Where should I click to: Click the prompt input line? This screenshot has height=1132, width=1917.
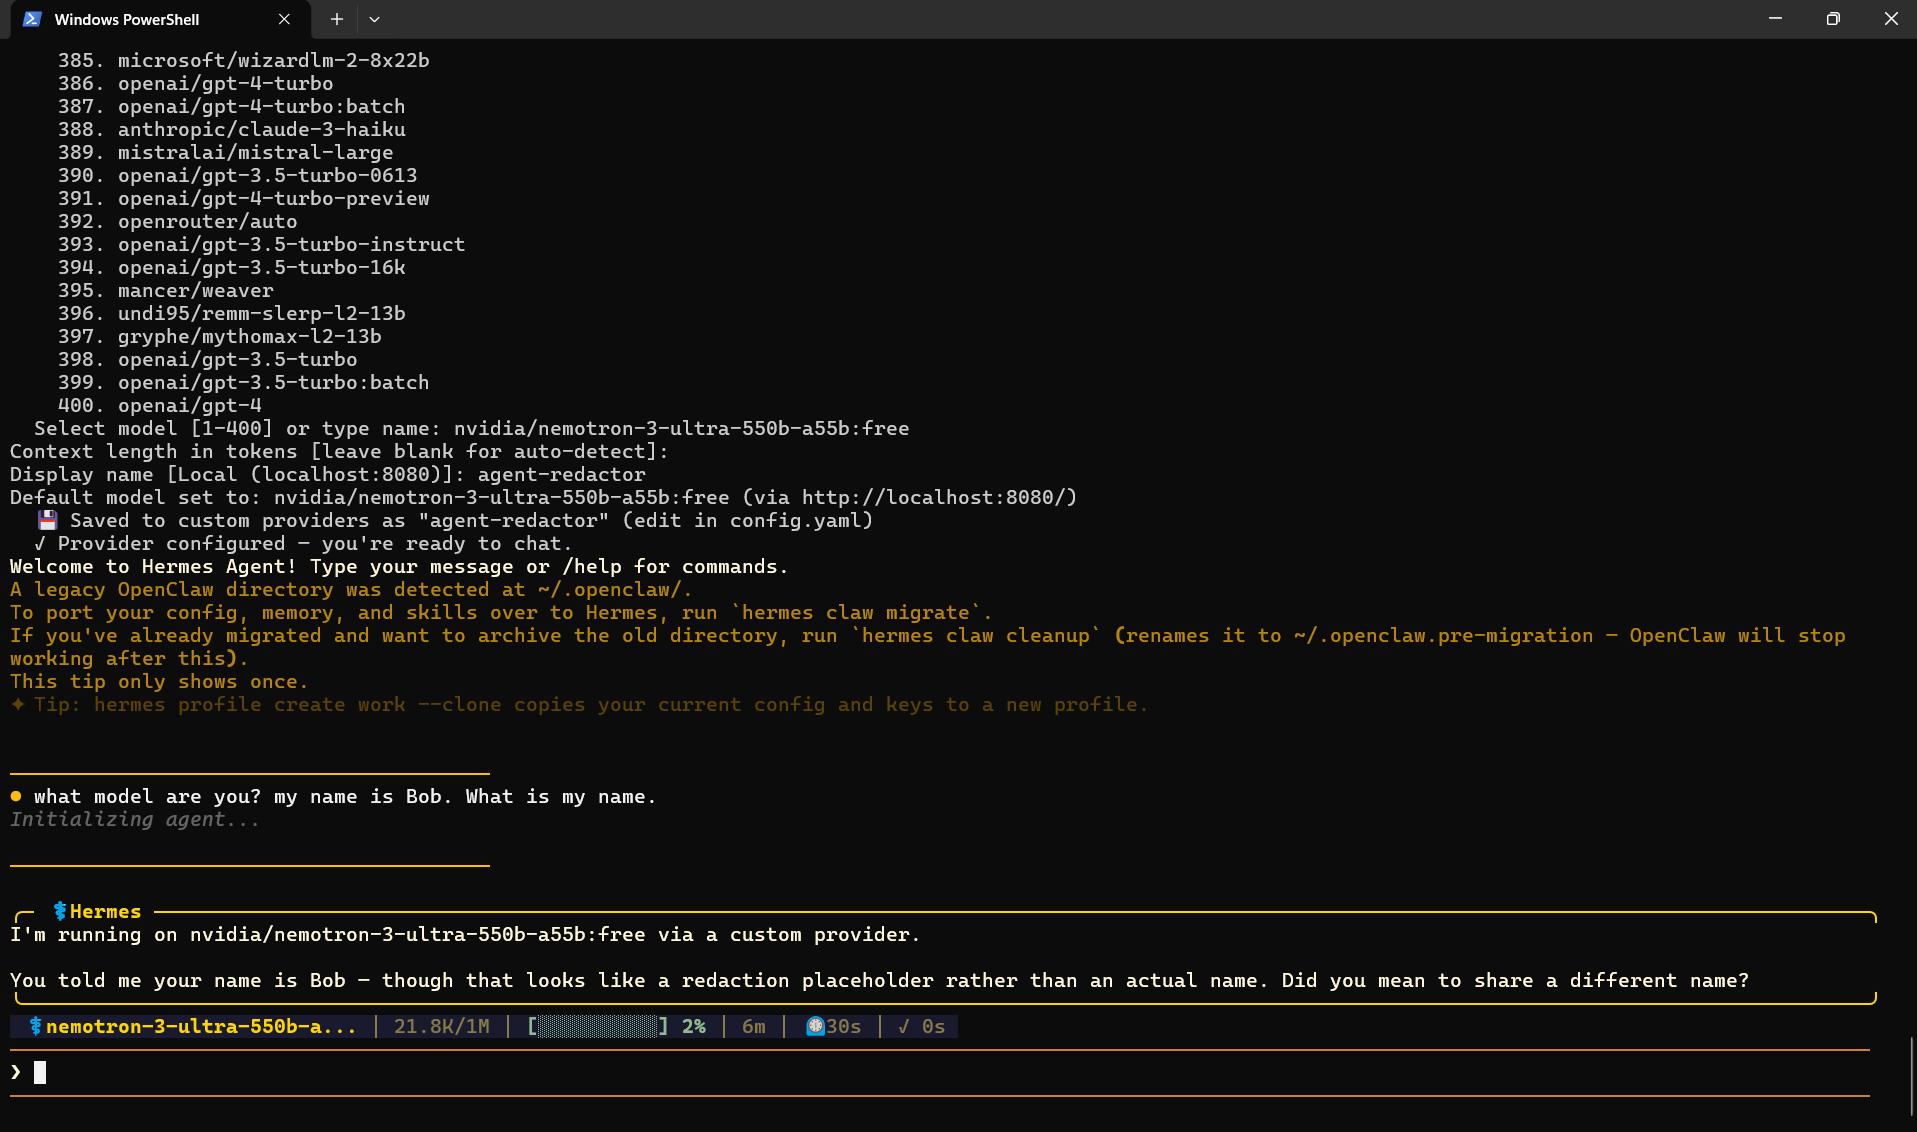(940, 1072)
